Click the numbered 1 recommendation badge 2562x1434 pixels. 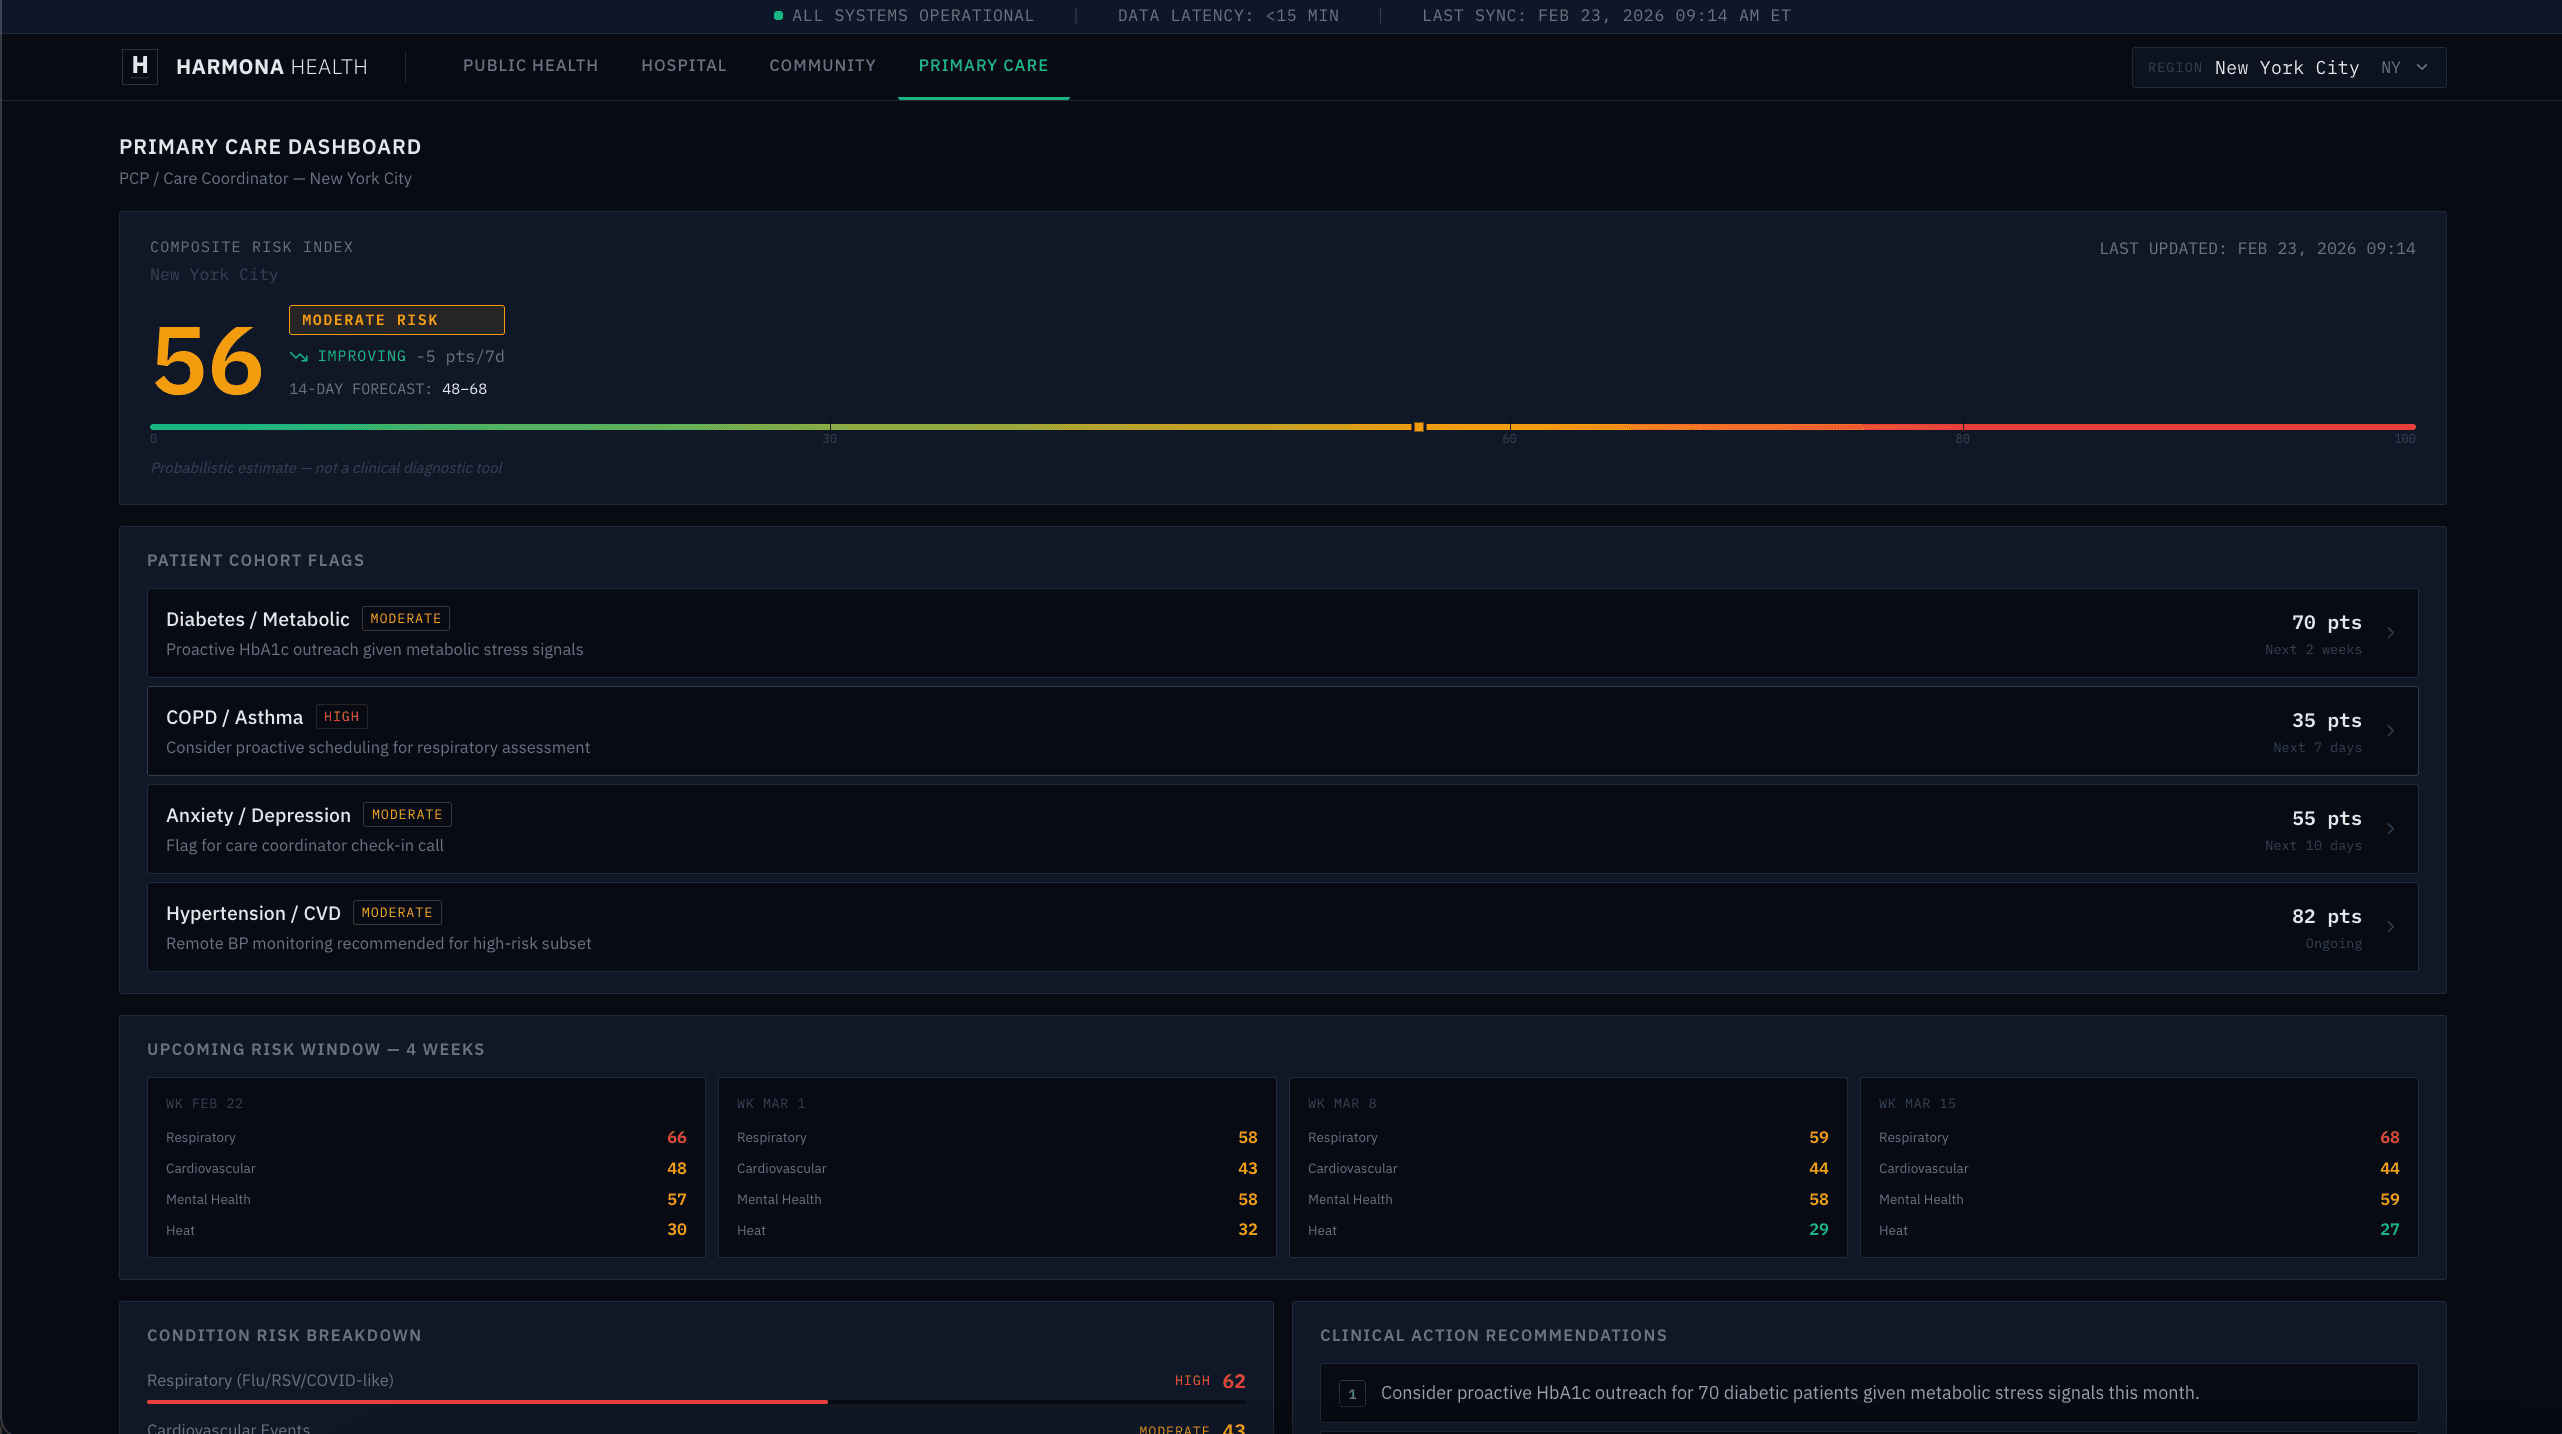pos(1352,1393)
